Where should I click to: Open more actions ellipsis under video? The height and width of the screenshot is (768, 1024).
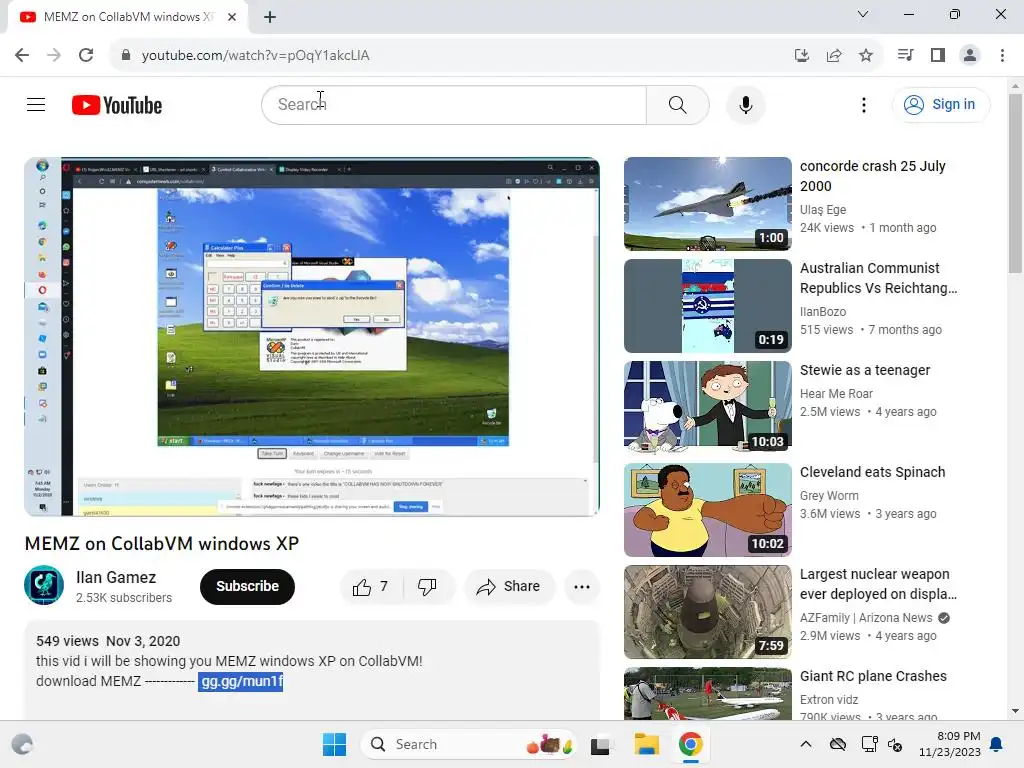point(582,586)
